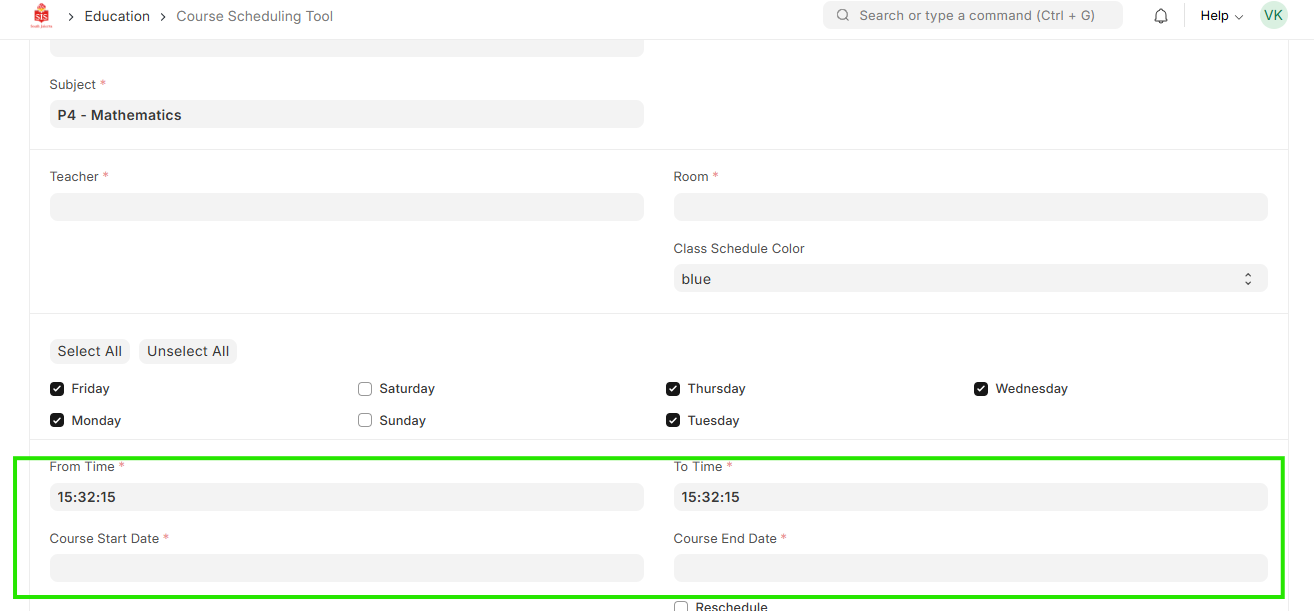Image resolution: width=1314 pixels, height=611 pixels.
Task: Open the notifications bell
Action: click(x=1160, y=16)
